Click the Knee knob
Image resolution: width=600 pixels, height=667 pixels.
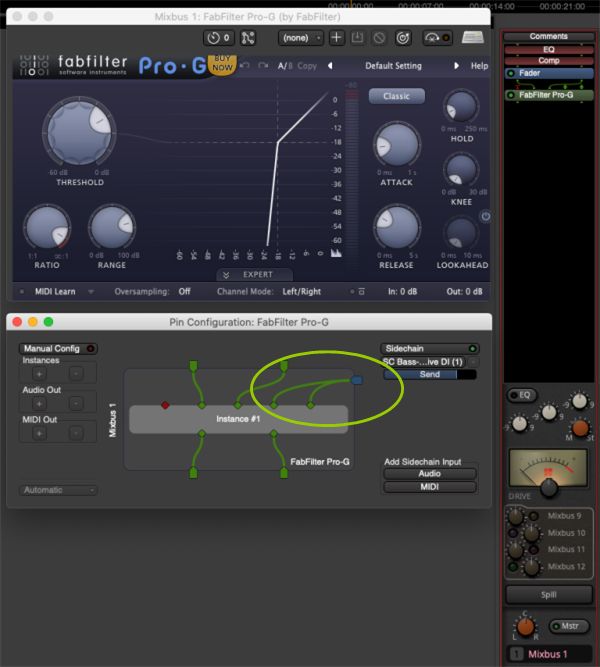tap(461, 170)
